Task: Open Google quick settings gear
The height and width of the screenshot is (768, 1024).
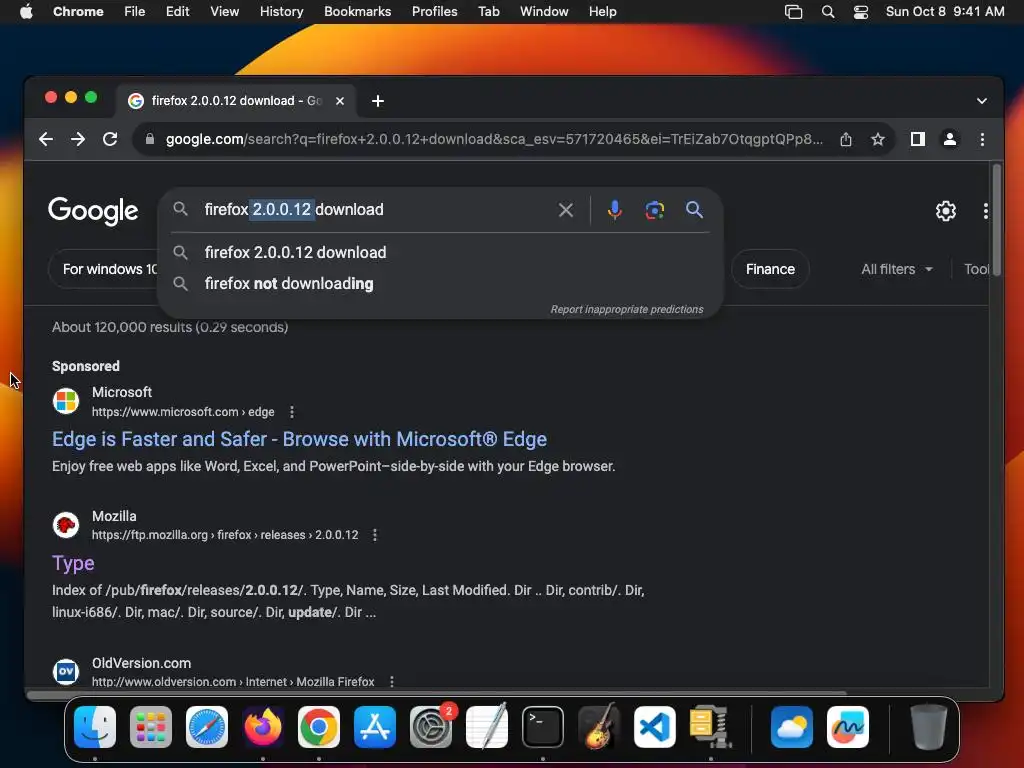Action: [946, 211]
